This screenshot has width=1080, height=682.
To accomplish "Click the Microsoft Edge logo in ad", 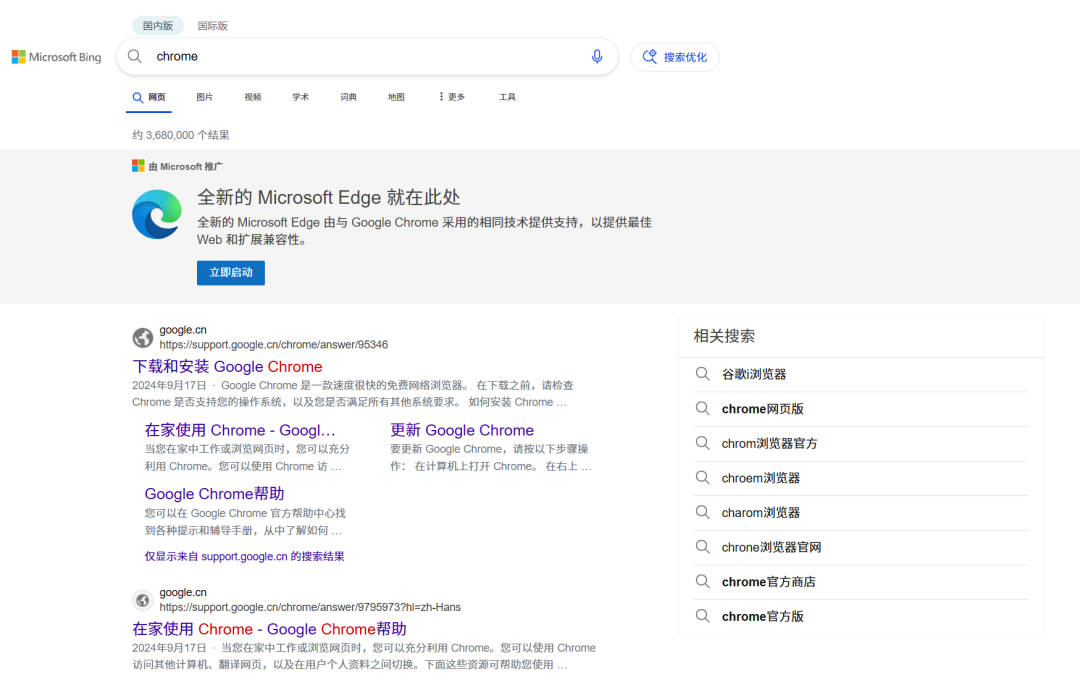I will (157, 214).
